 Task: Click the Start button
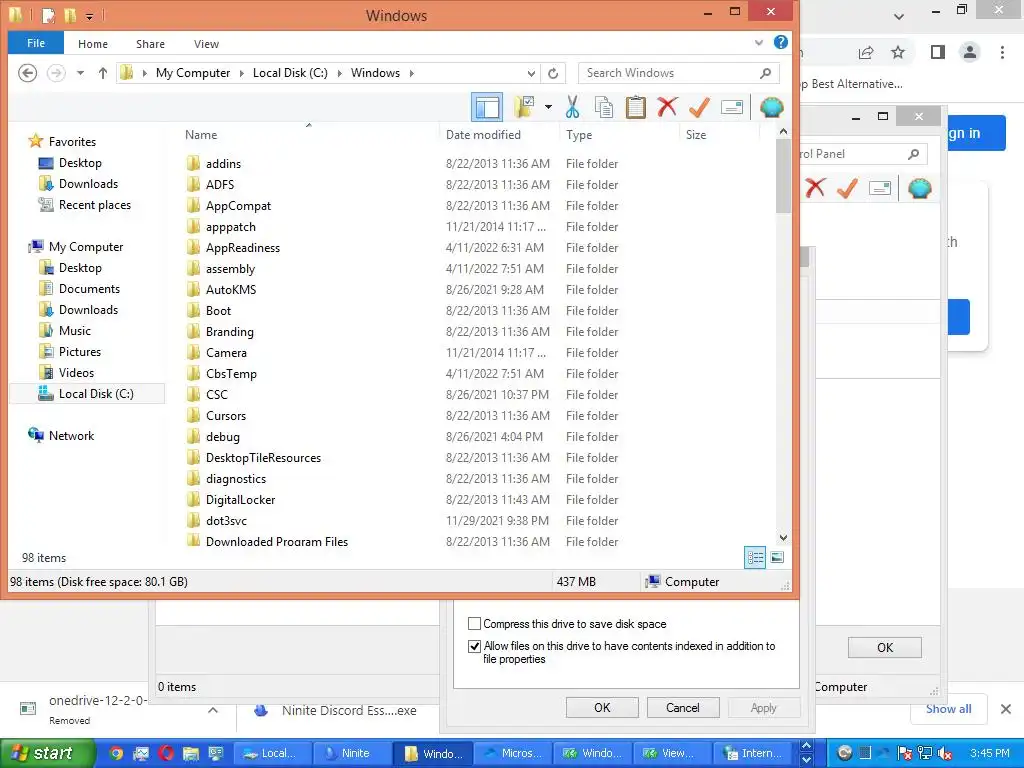pyautogui.click(x=46, y=754)
